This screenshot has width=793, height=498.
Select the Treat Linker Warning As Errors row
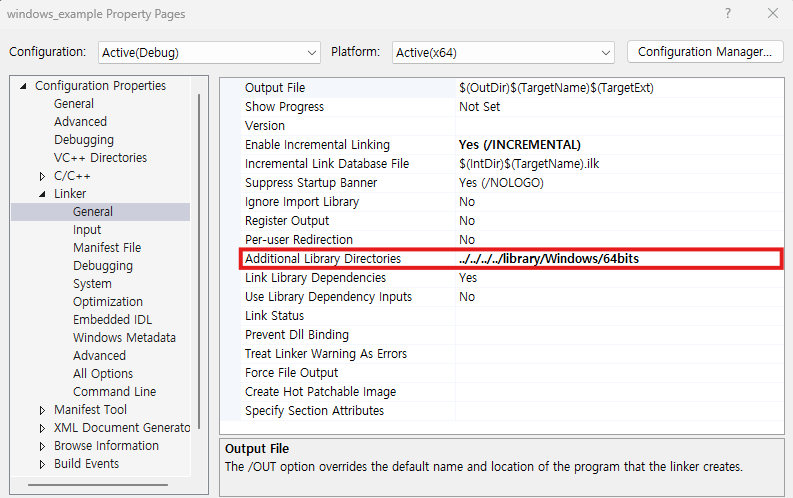(325, 354)
